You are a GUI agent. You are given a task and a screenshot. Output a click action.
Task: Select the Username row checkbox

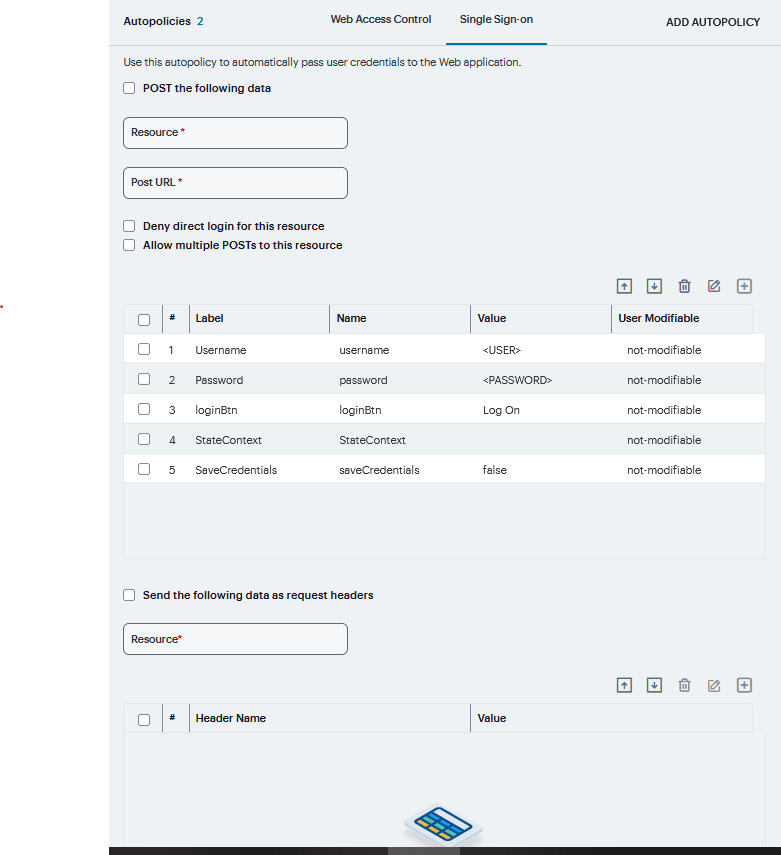point(144,350)
